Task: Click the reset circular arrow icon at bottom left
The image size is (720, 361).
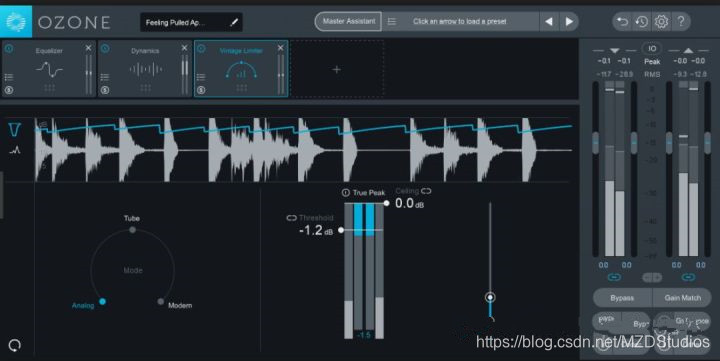Action: [x=15, y=345]
